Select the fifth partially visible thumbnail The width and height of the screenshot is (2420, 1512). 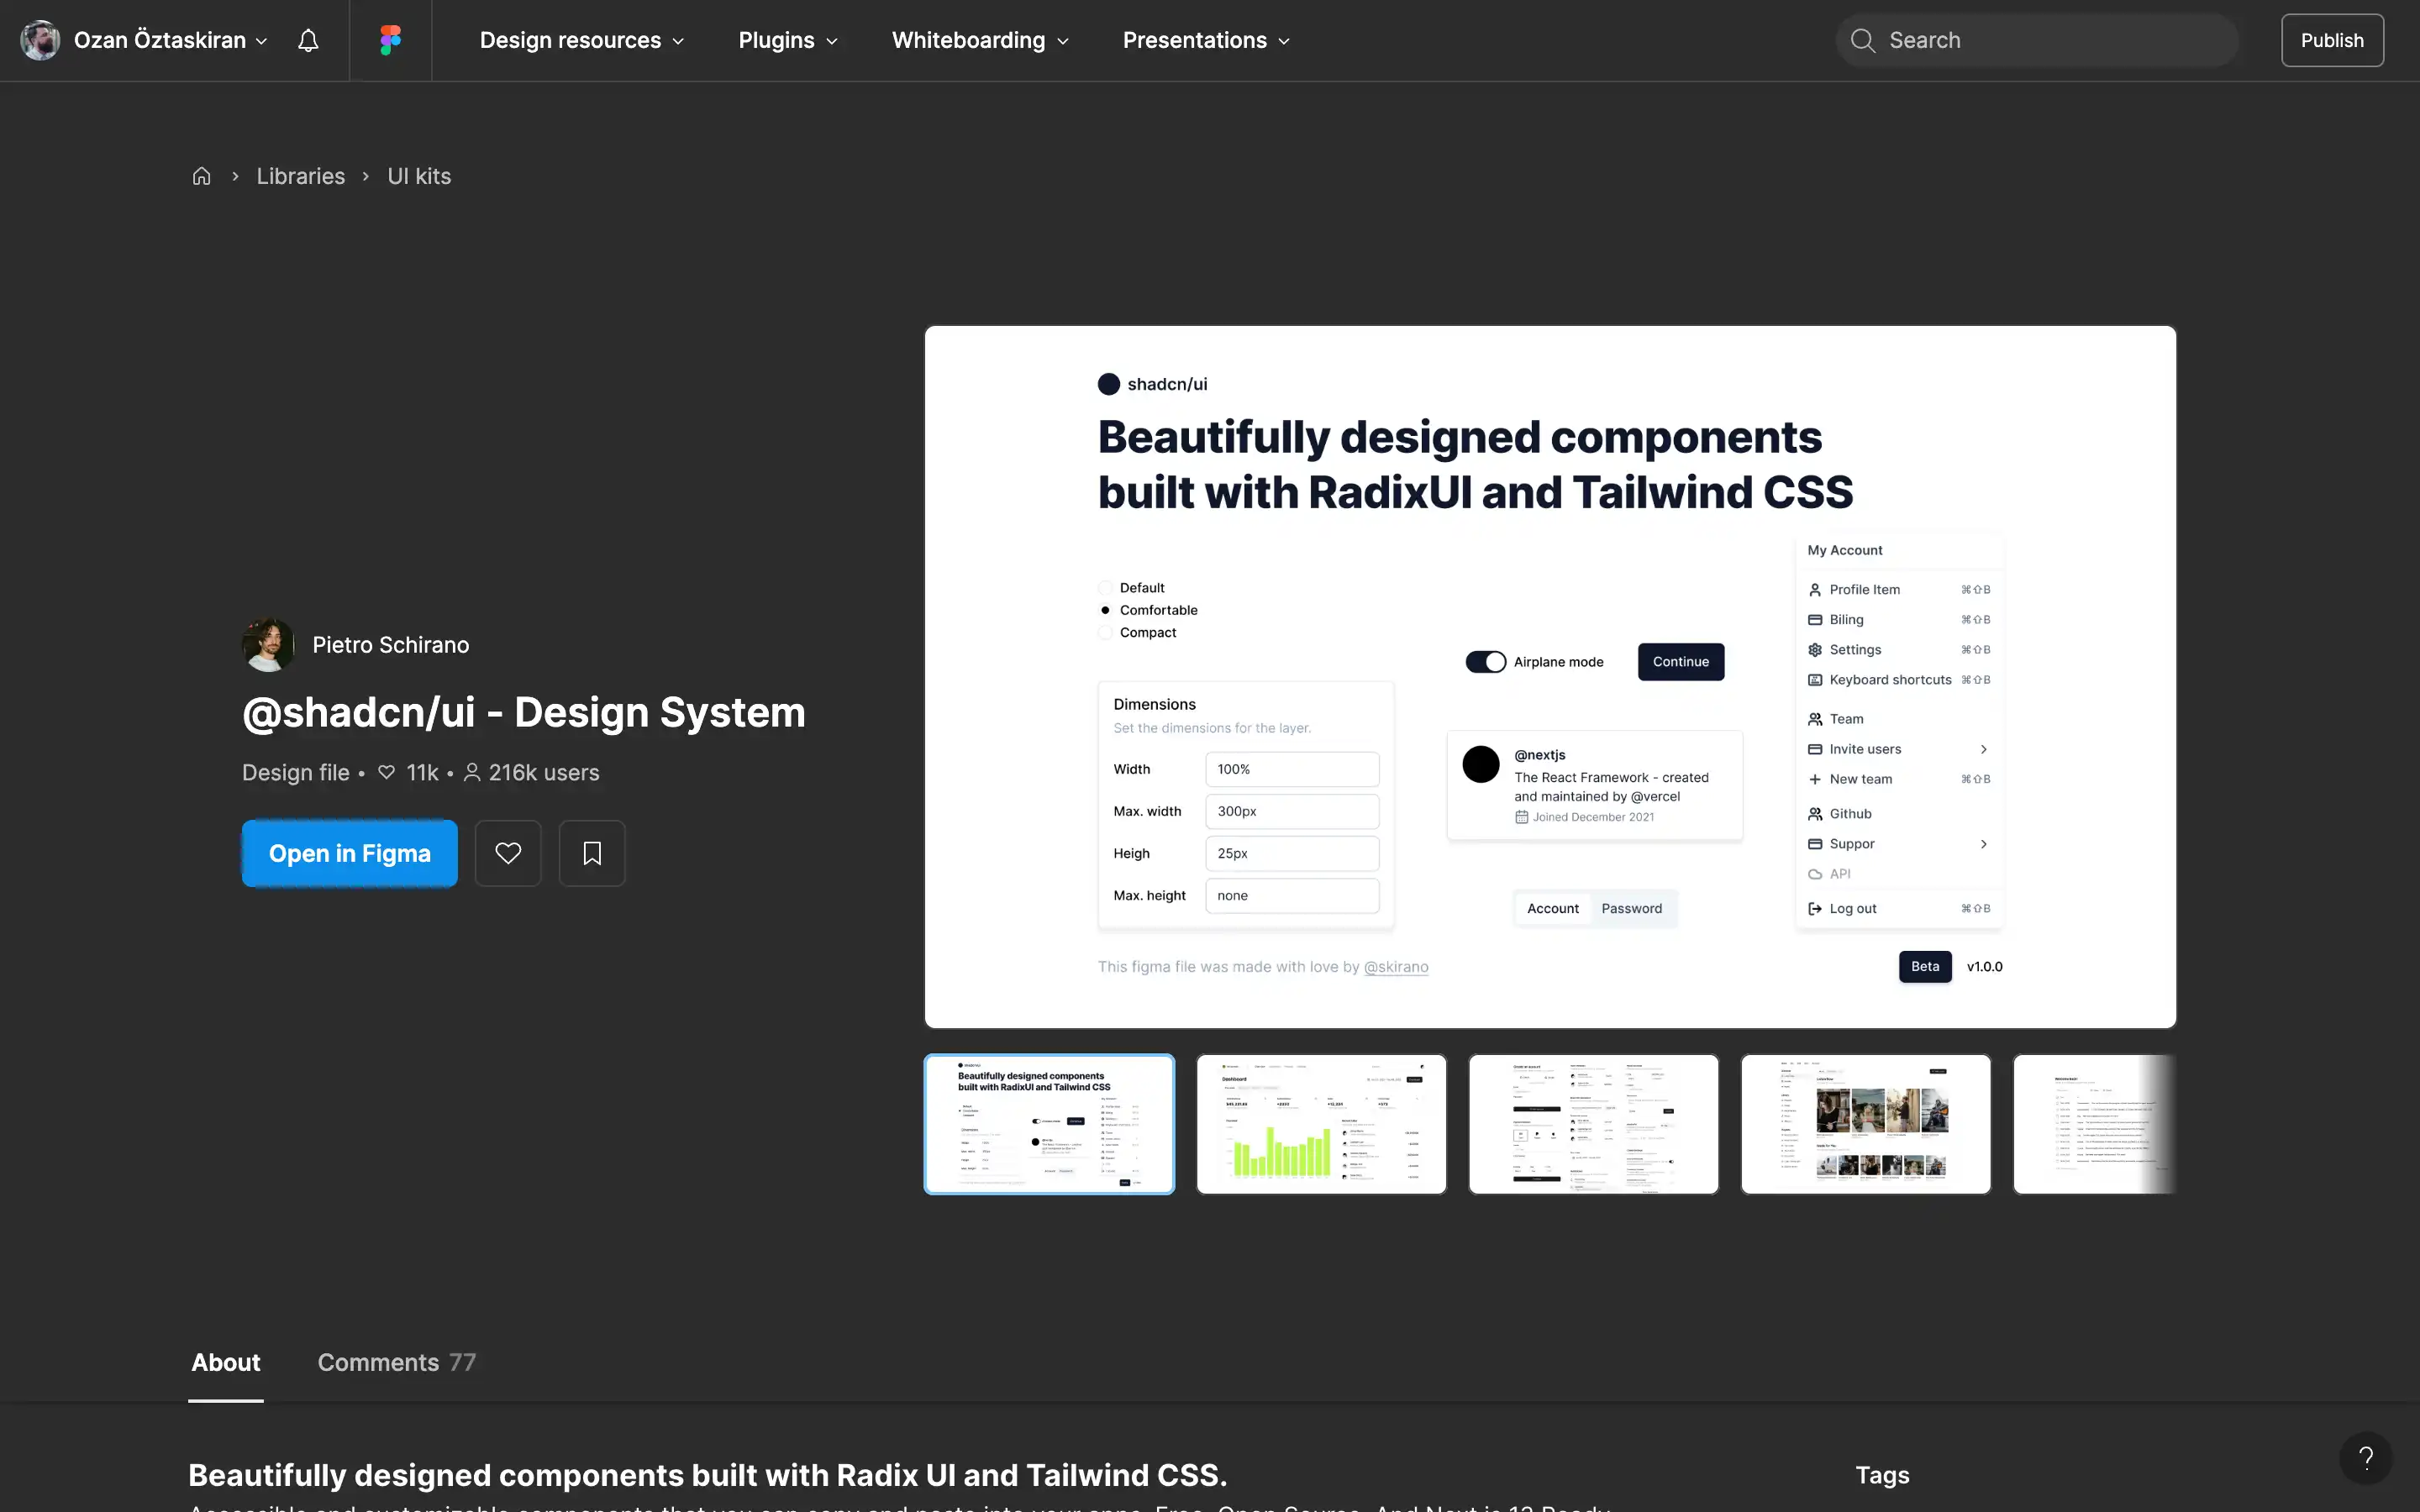point(2094,1124)
